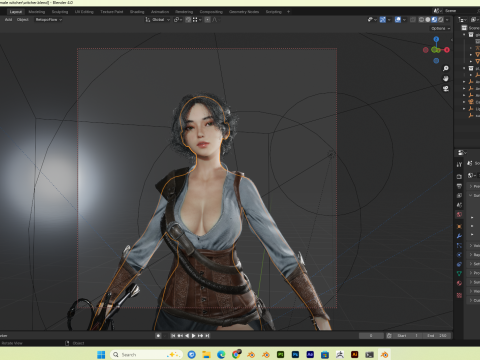Switch to the Texture Paint workspace tab
This screenshot has height=360, width=480.
coord(112,12)
